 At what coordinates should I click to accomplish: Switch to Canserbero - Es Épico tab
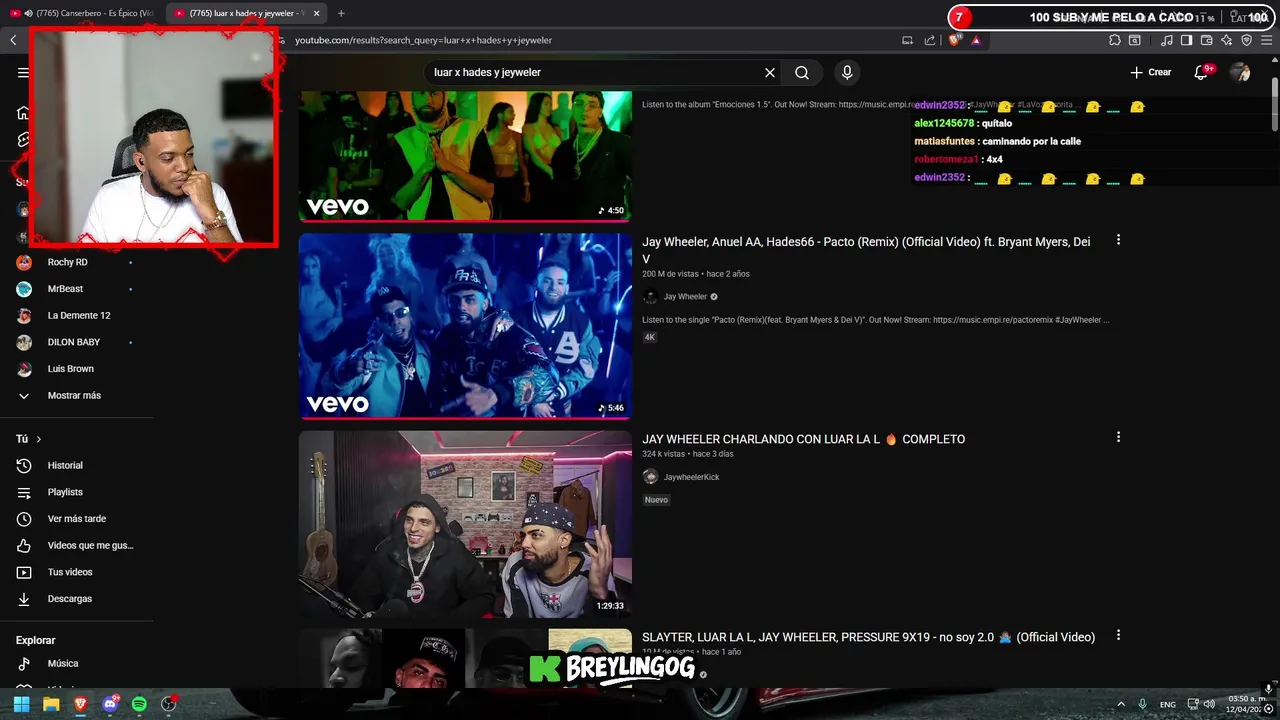(x=82, y=13)
